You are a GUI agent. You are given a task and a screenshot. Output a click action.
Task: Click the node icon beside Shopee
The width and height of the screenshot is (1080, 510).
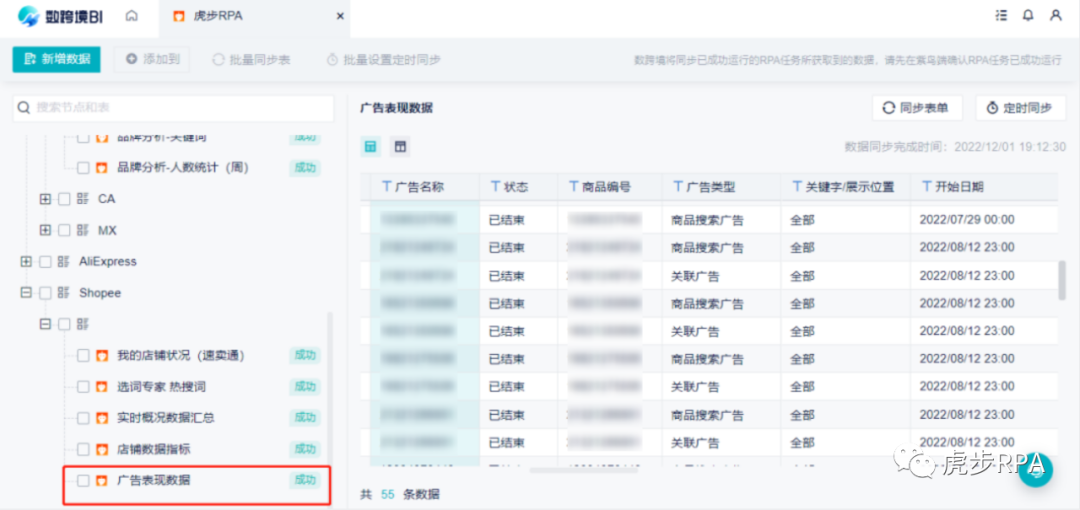point(64,293)
